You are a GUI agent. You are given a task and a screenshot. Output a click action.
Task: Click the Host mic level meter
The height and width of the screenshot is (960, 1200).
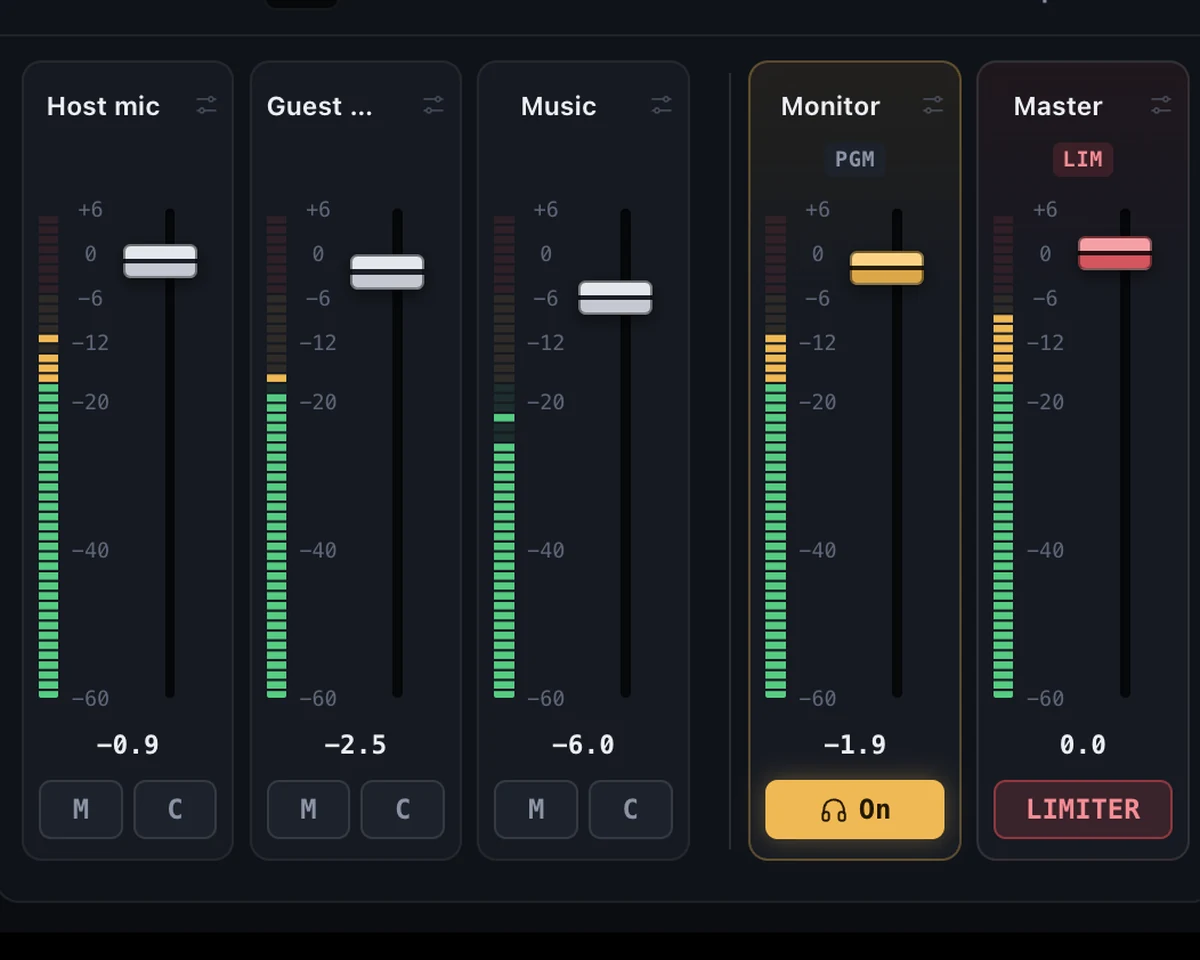coord(49,456)
